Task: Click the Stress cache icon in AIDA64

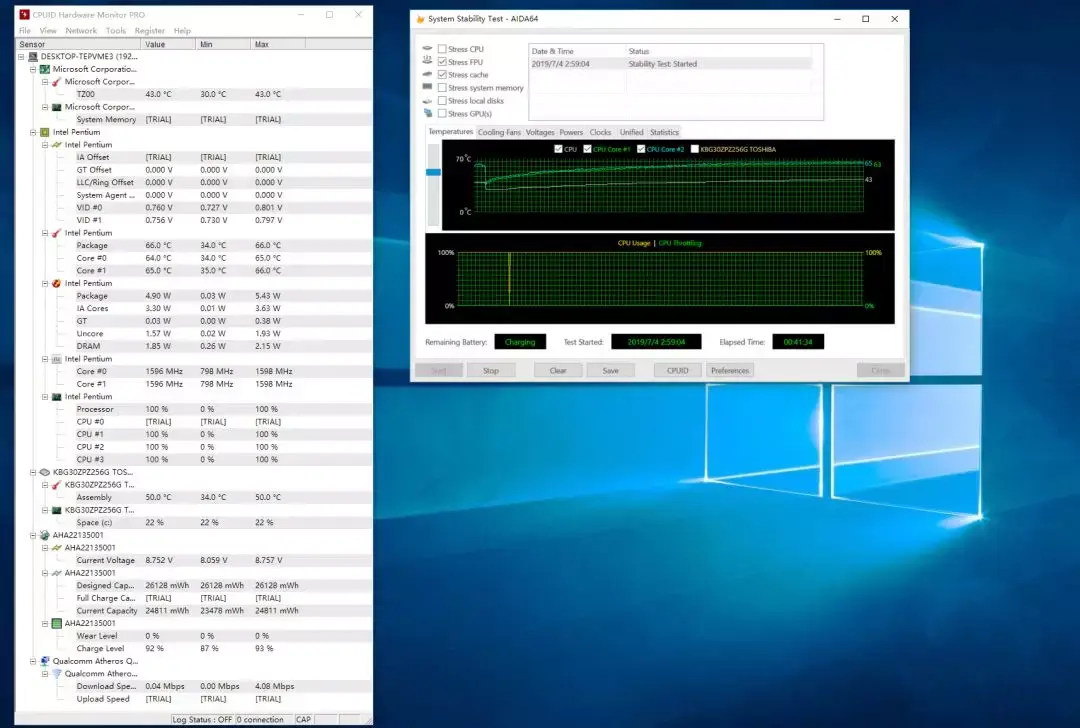Action: point(427,74)
